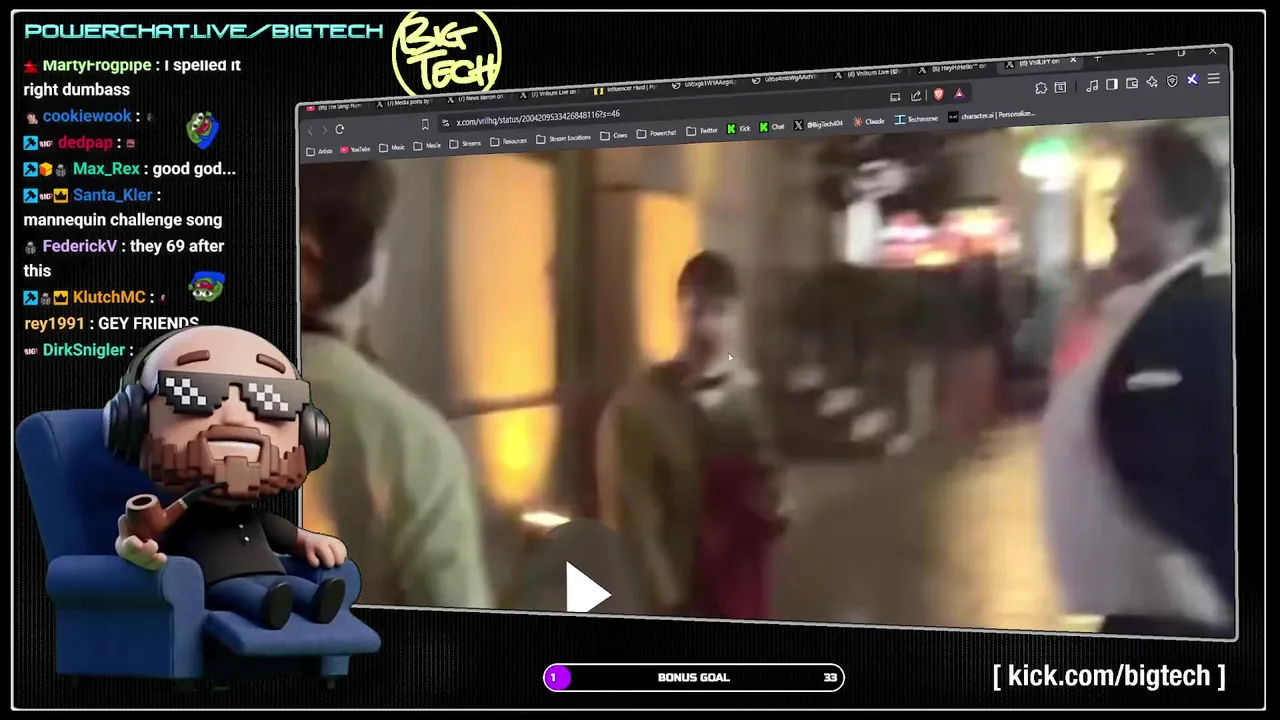
Task: Reload the page with the refresh icon
Action: click(340, 129)
